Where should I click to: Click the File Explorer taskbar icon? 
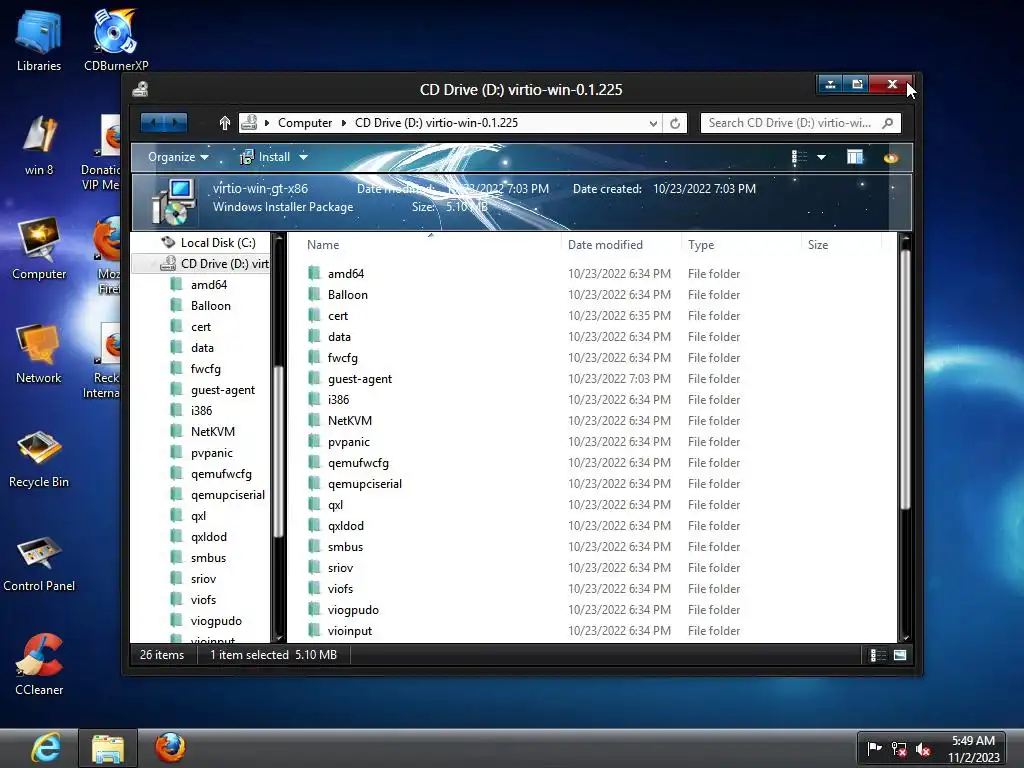coord(108,748)
